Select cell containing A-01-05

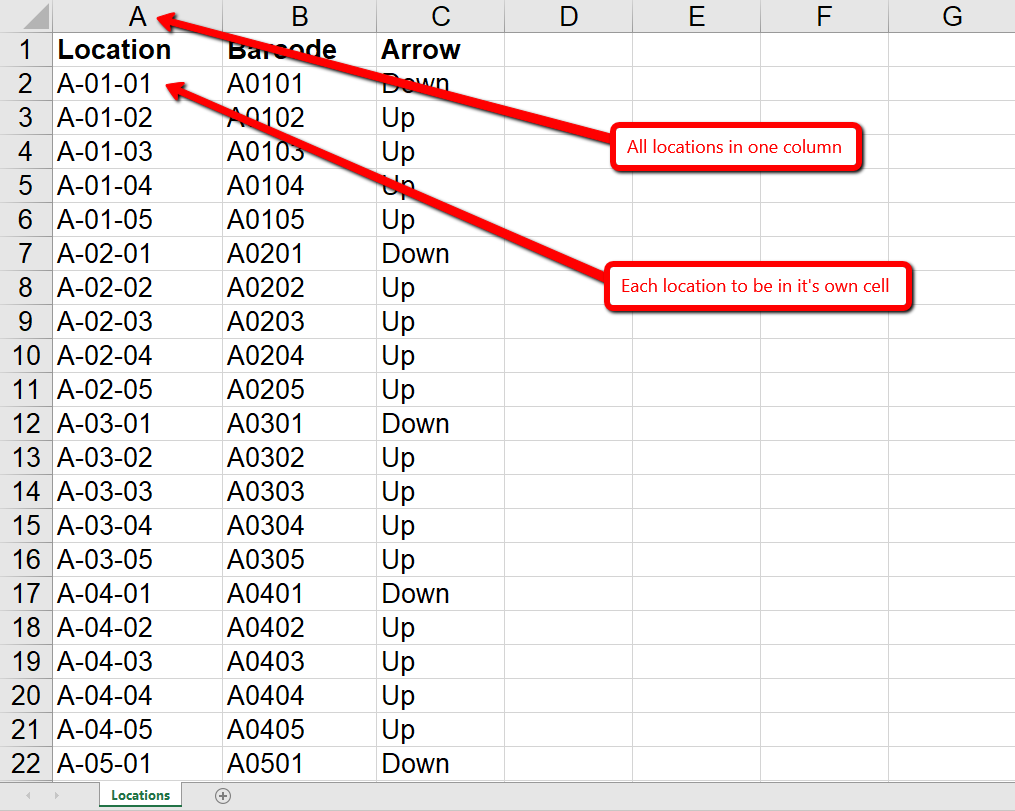click(137, 219)
